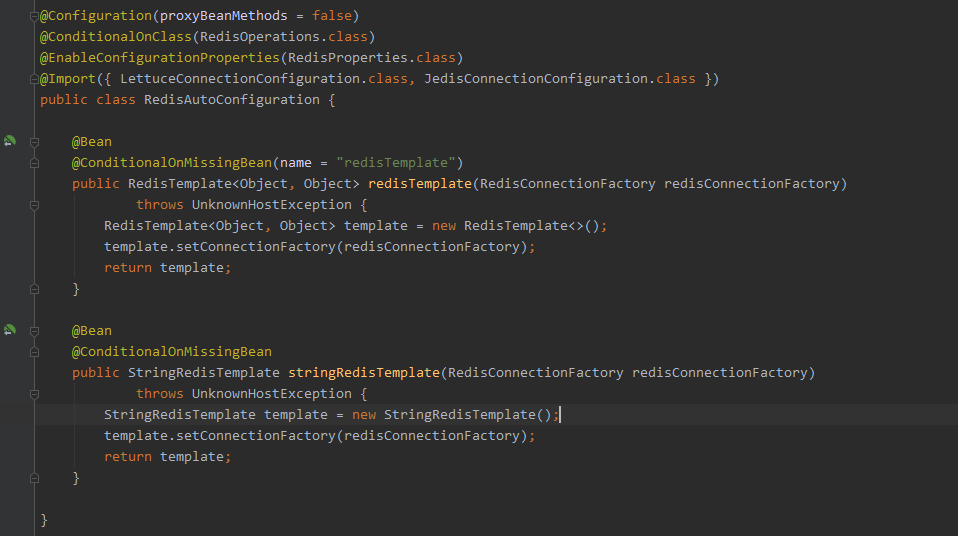Click first template.setConnectionFactory call
Viewport: 958px width, 536px height.
point(320,246)
